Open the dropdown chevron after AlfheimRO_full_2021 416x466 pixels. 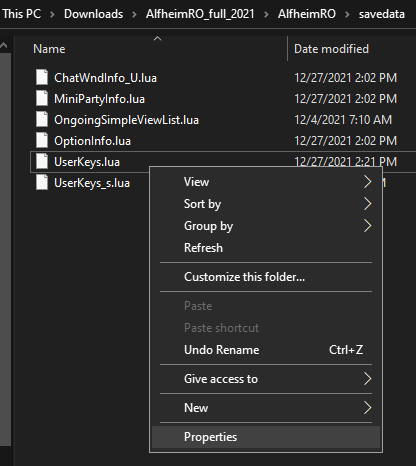point(266,15)
